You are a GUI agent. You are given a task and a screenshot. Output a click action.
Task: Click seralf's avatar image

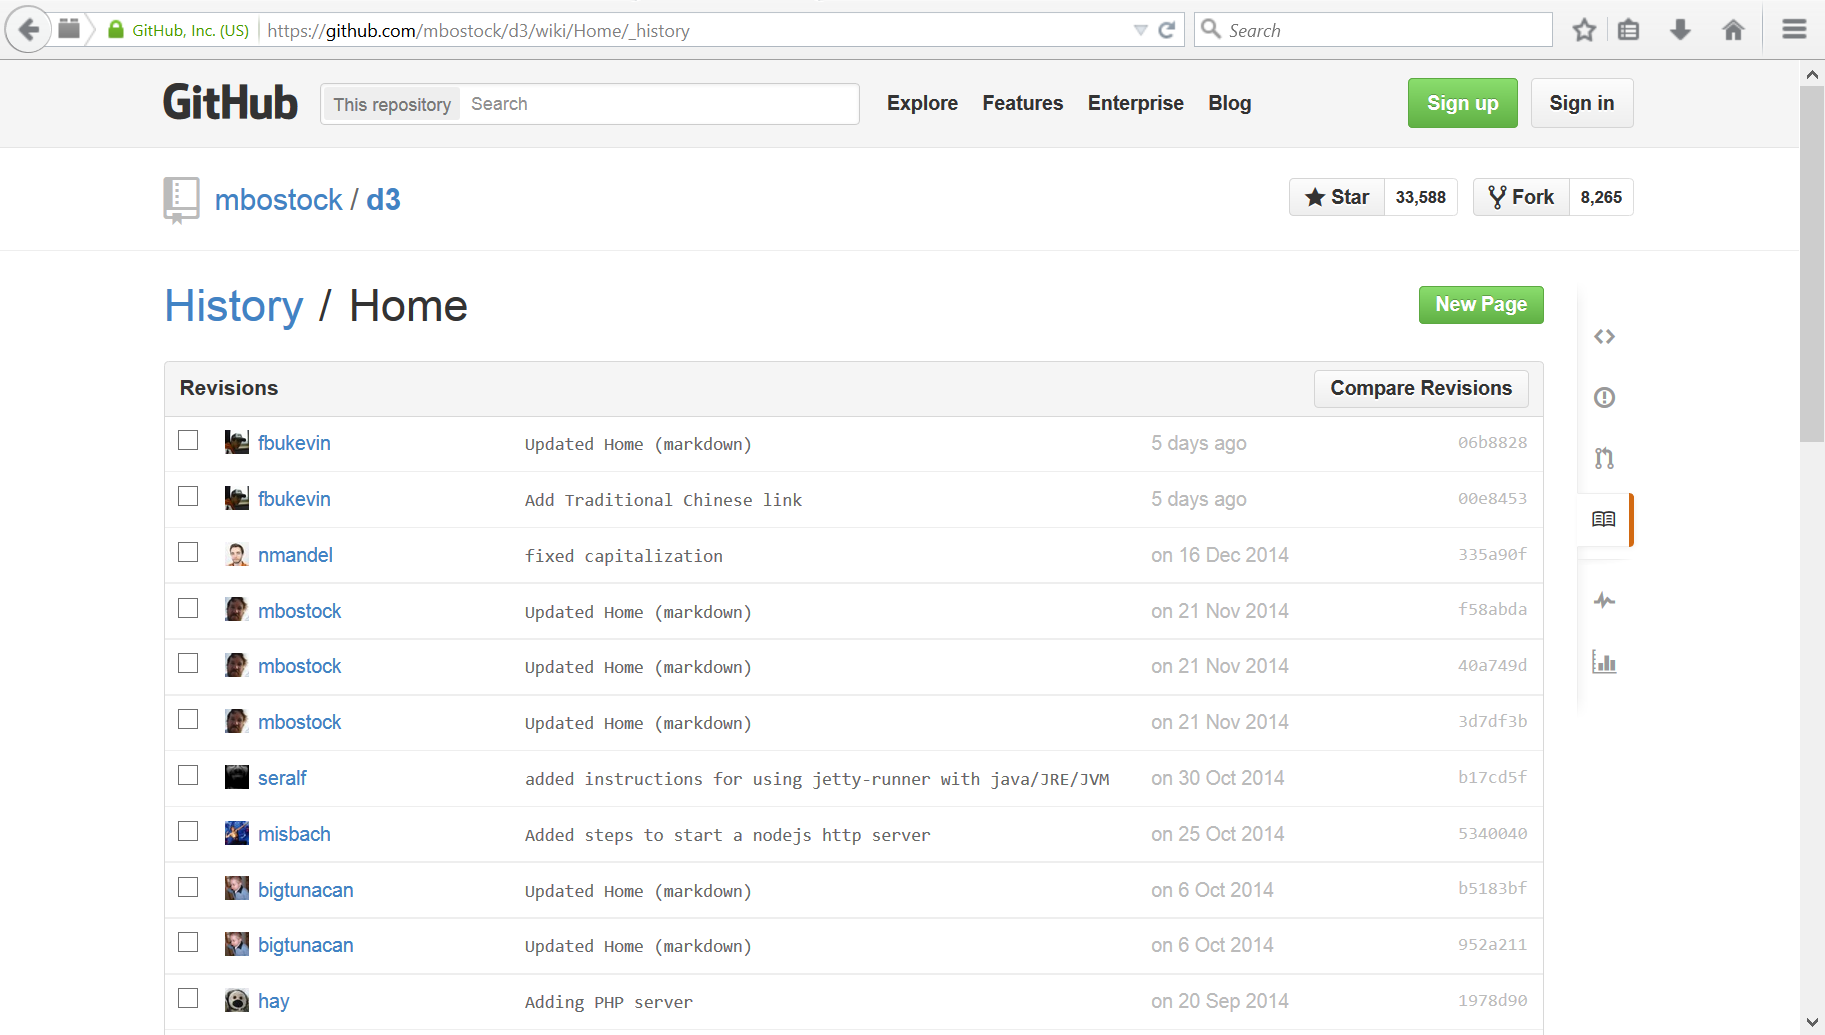[237, 777]
